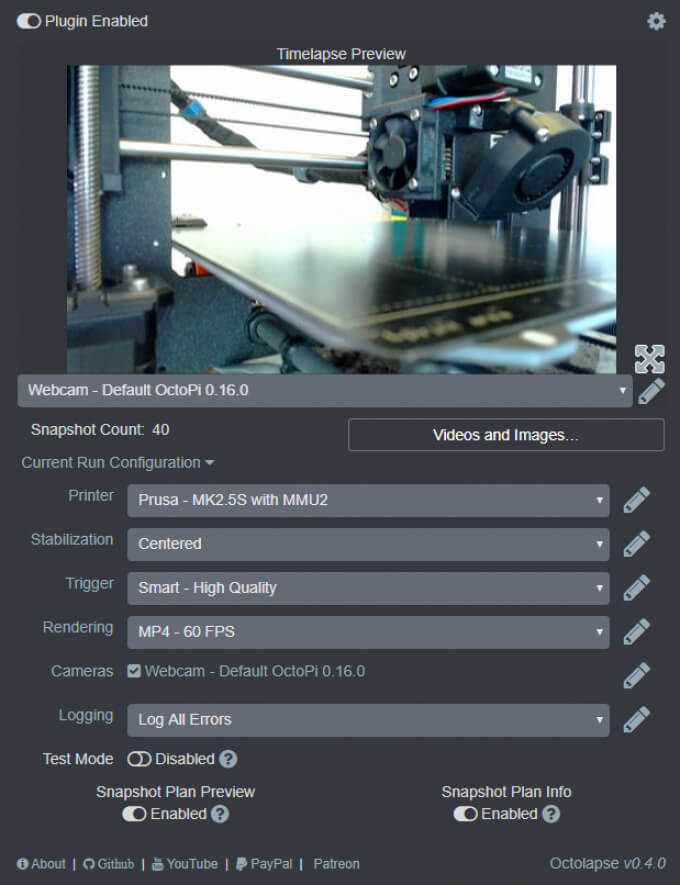Uncheck Webcam - Default OctoPi camera checkbox
Screen dimensions: 680x885
click(134, 672)
